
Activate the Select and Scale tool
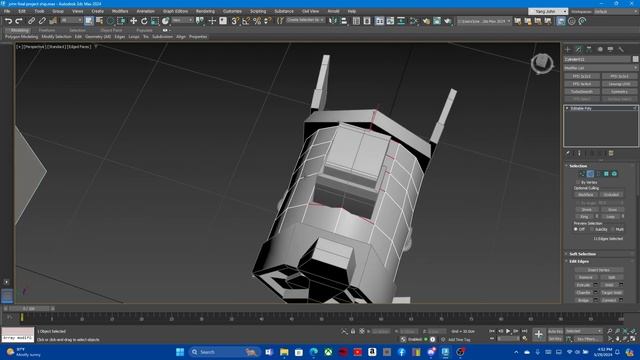(x=155, y=21)
